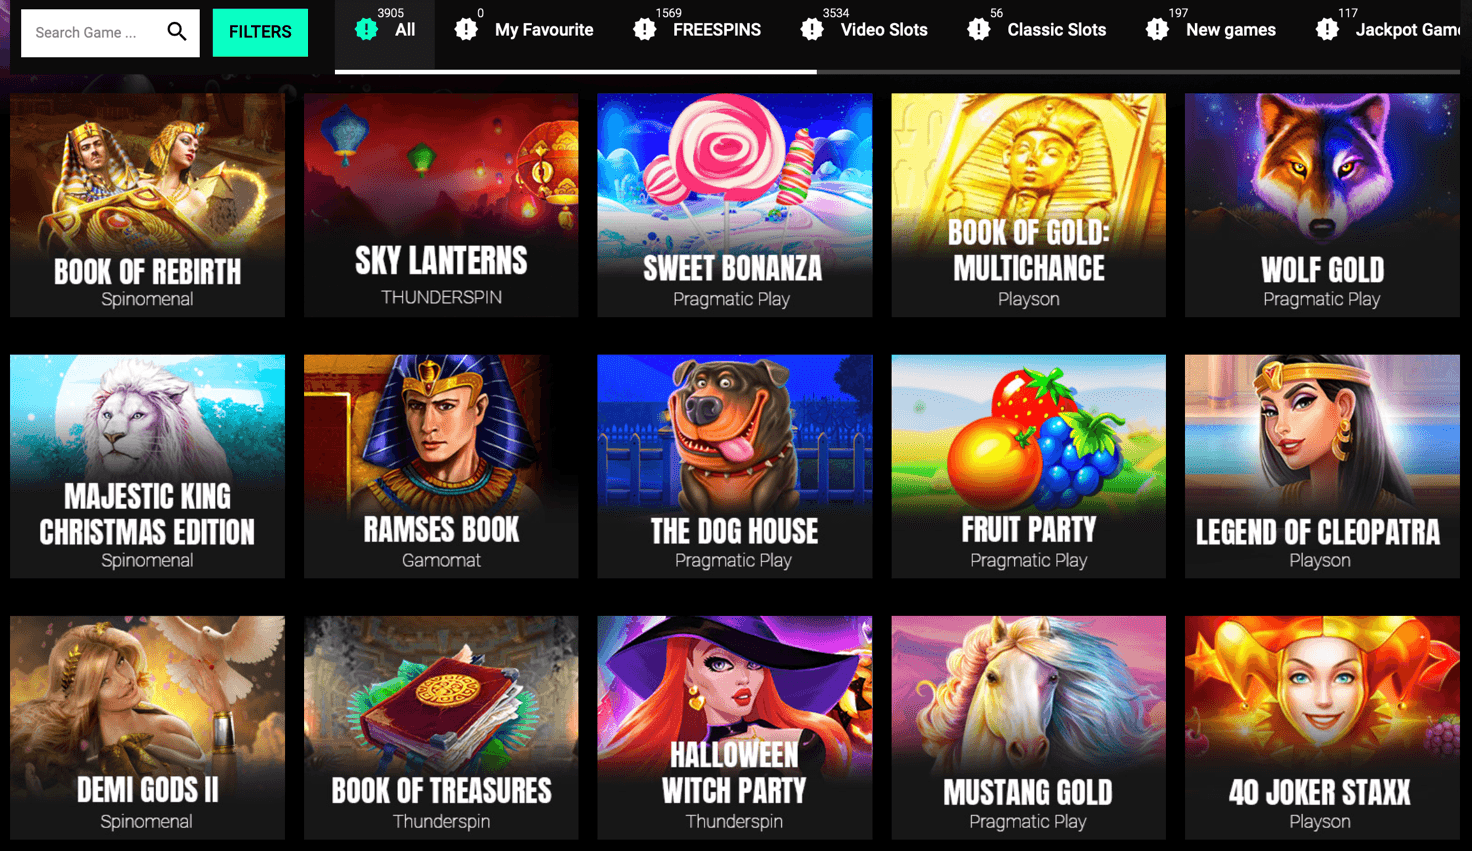1472x851 pixels.
Task: Click the badge icon beside New games
Action: click(x=1157, y=30)
